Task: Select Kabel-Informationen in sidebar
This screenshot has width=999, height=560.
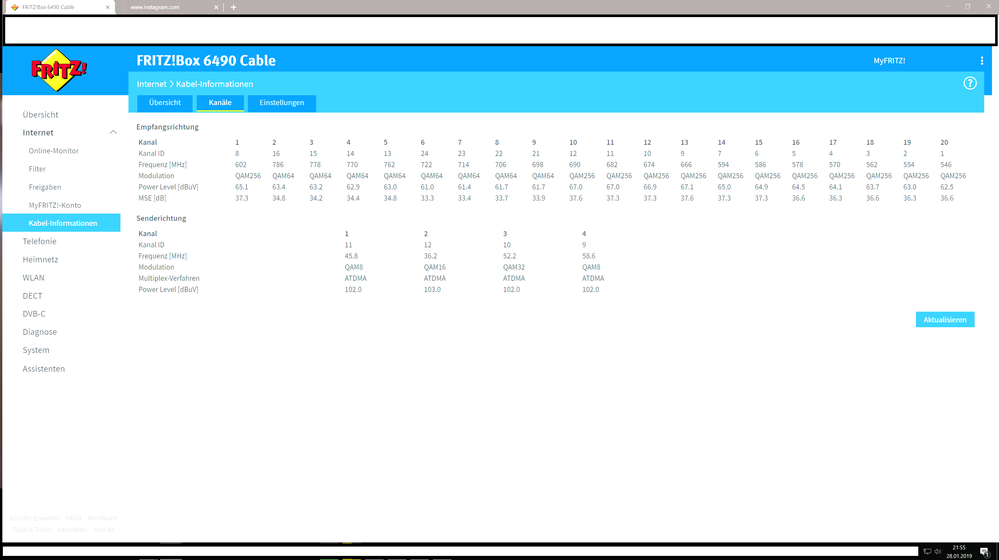Action: [x=62, y=223]
